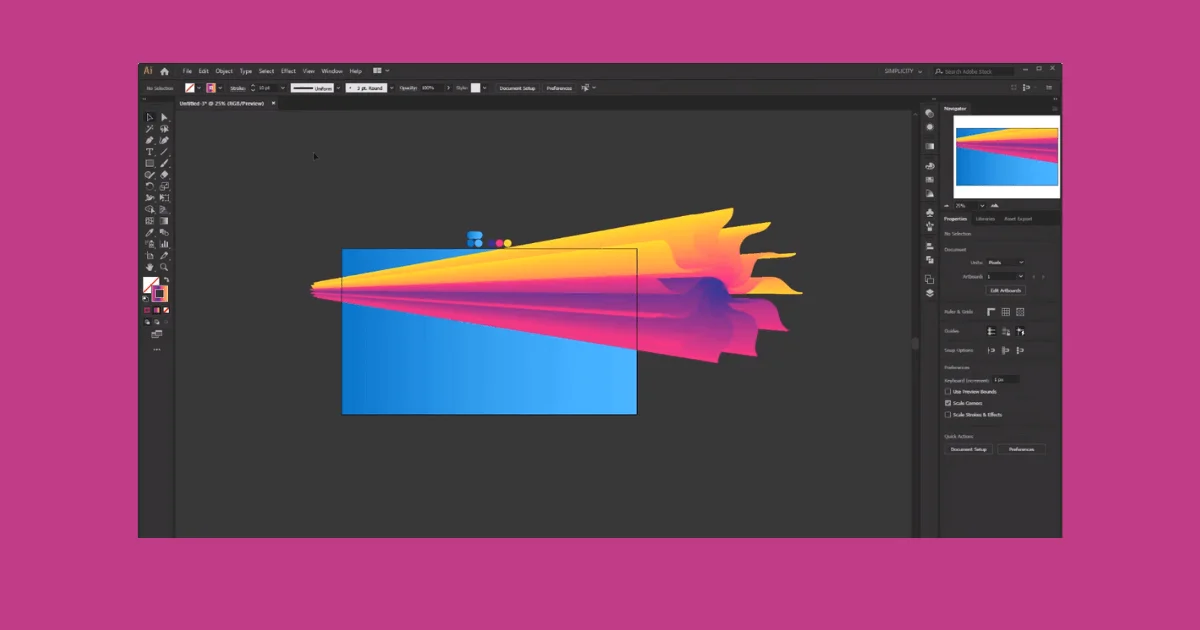
Task: Disable the Scale Corners checkbox
Action: (947, 403)
